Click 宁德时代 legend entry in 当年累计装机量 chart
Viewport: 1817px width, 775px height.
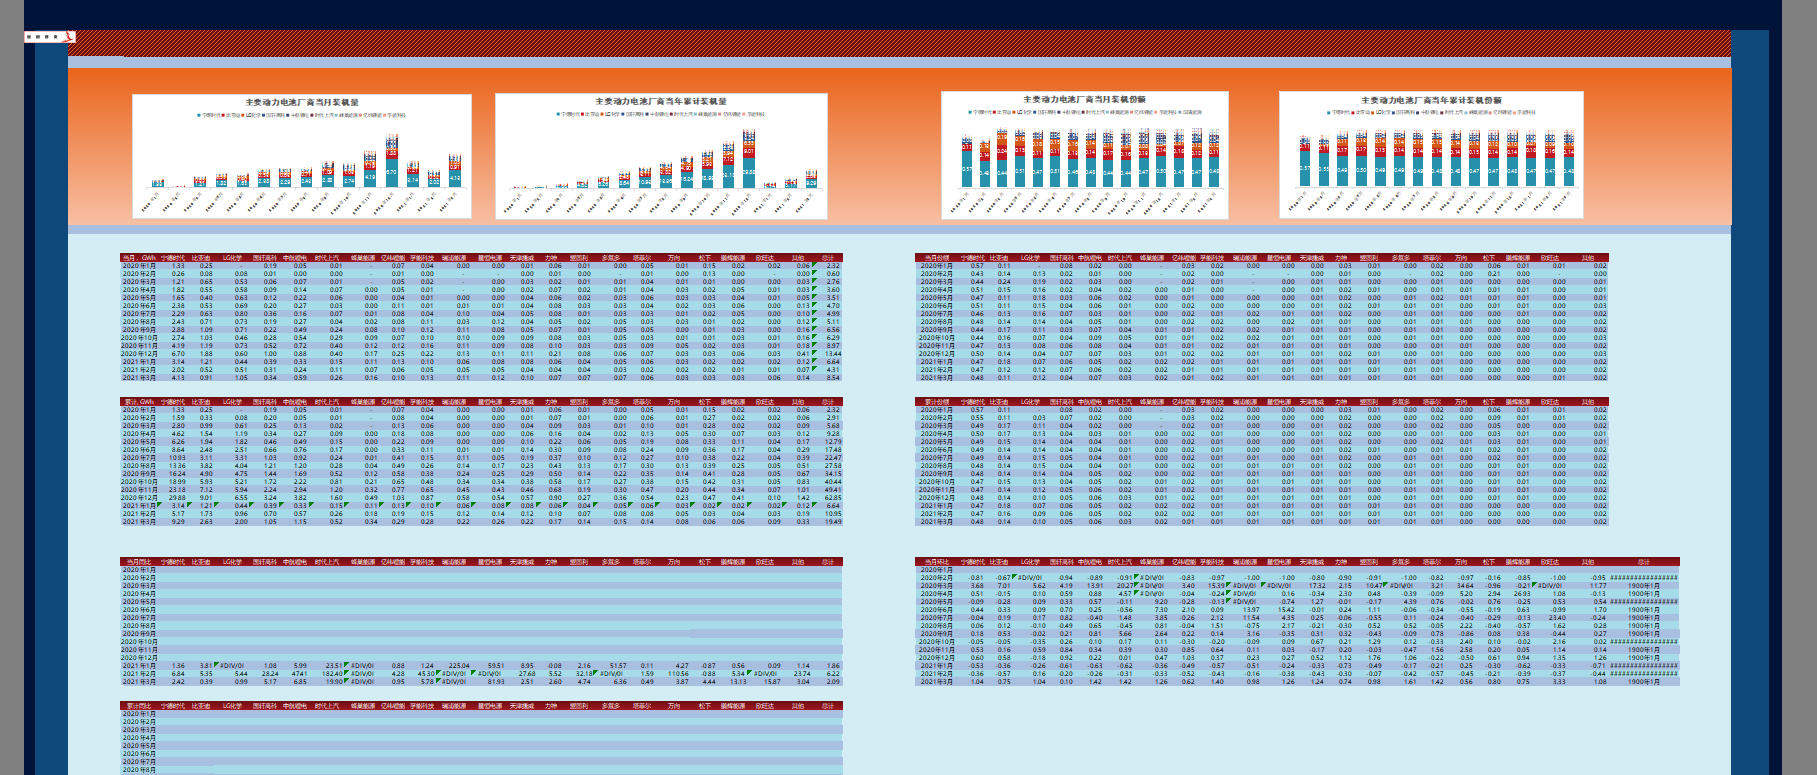tap(567, 114)
